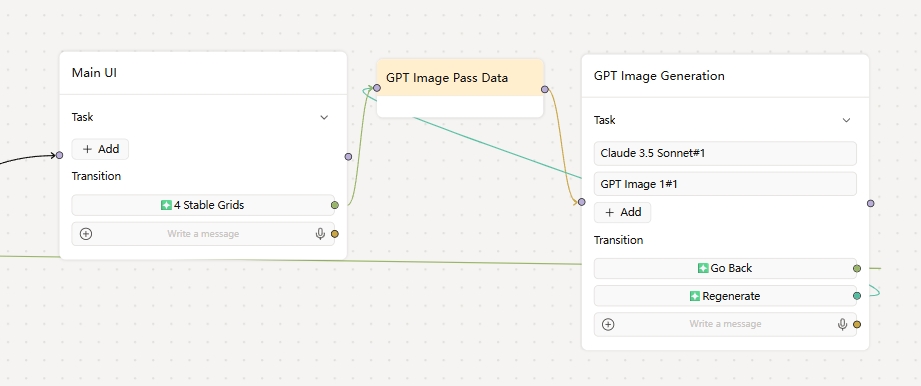The height and width of the screenshot is (386, 921).
Task: Open the Claude 3.5 Sonnet#1 task
Action: [x=725, y=153]
